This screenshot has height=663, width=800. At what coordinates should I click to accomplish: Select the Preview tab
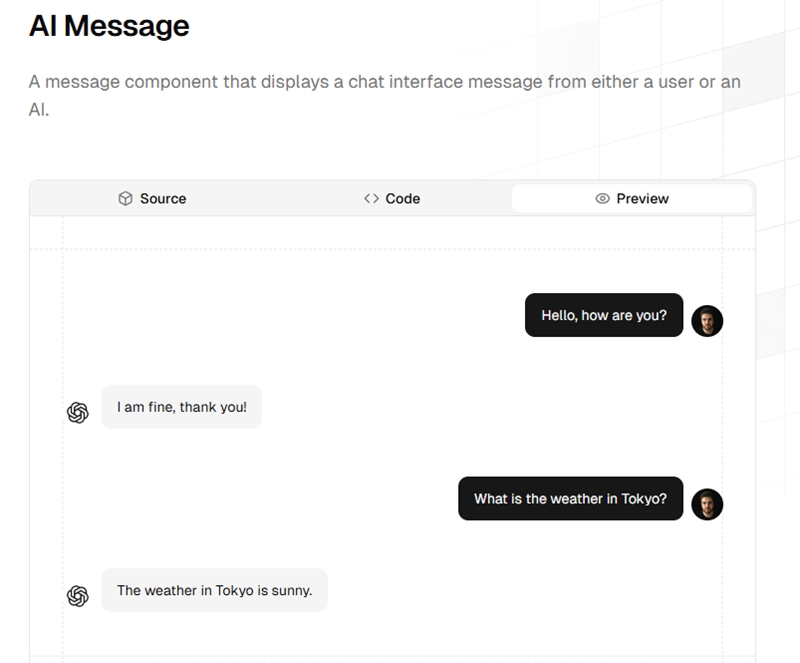(632, 199)
